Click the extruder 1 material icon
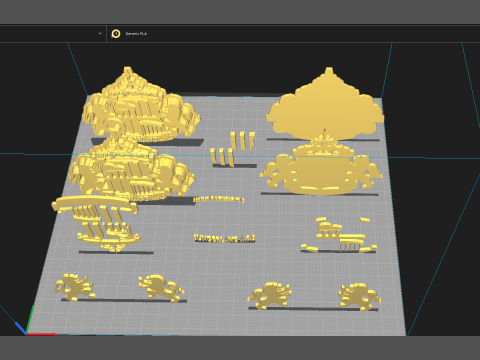Viewport: 480px width, 360px height. [116, 34]
